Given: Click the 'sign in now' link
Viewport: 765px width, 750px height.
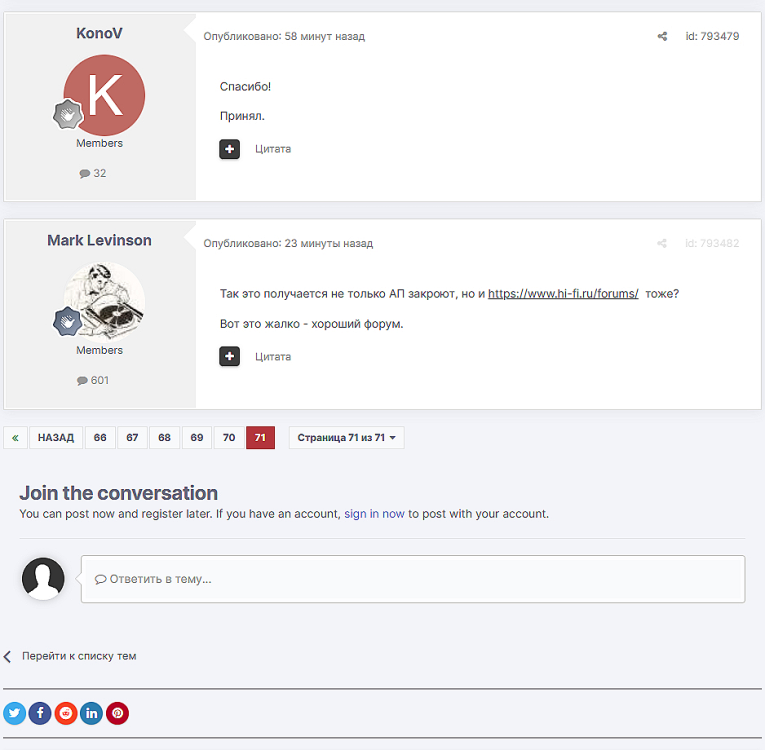Looking at the screenshot, I should (374, 514).
